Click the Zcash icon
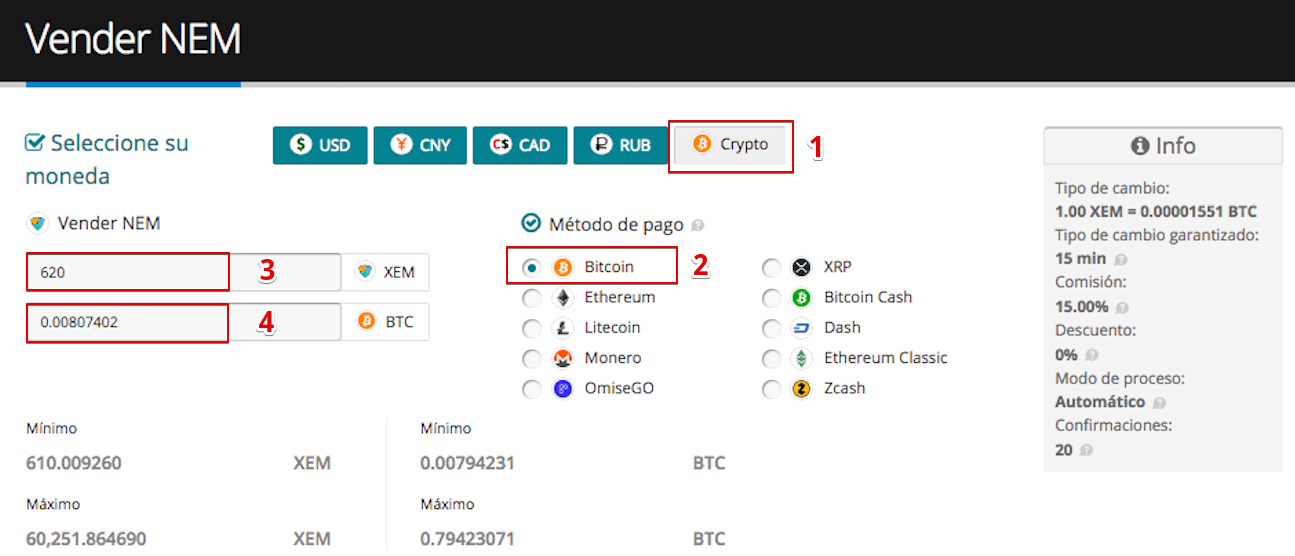 point(801,389)
